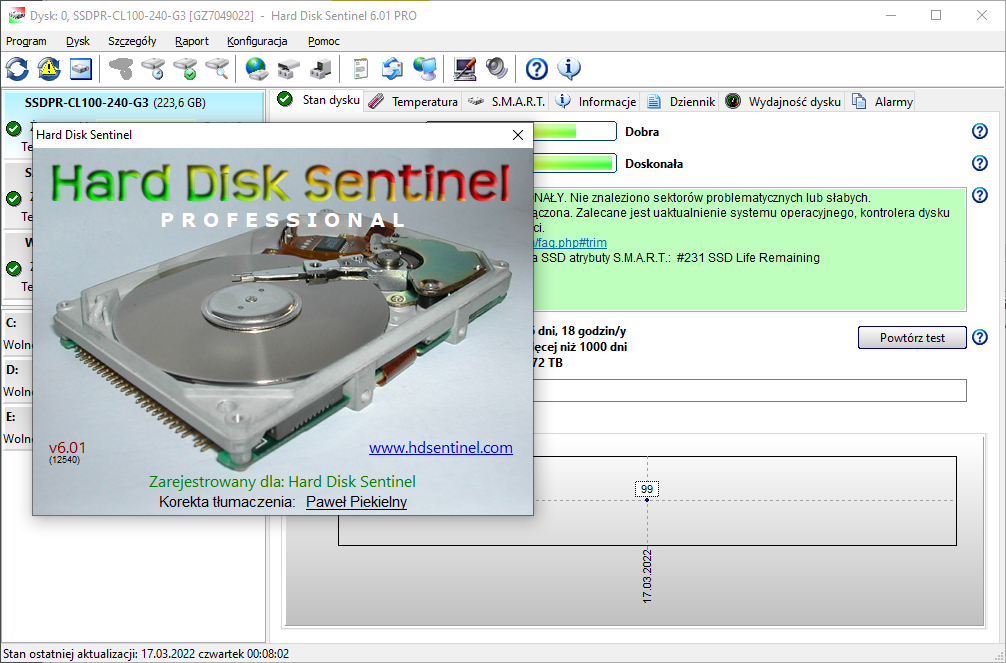The image size is (1006, 663).
Task: Click the '#231 SSD Life Remaining' attribute text
Action: [748, 258]
